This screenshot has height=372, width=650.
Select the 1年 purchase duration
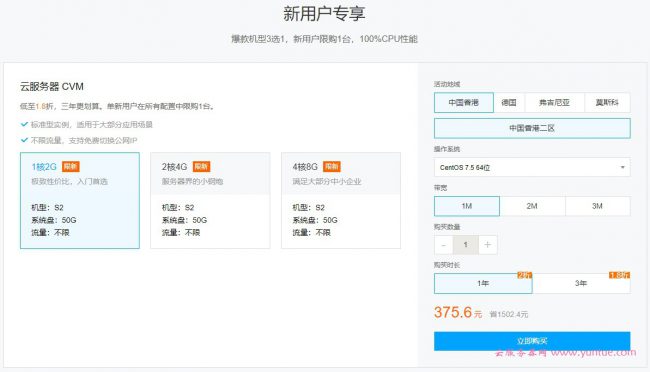click(483, 283)
